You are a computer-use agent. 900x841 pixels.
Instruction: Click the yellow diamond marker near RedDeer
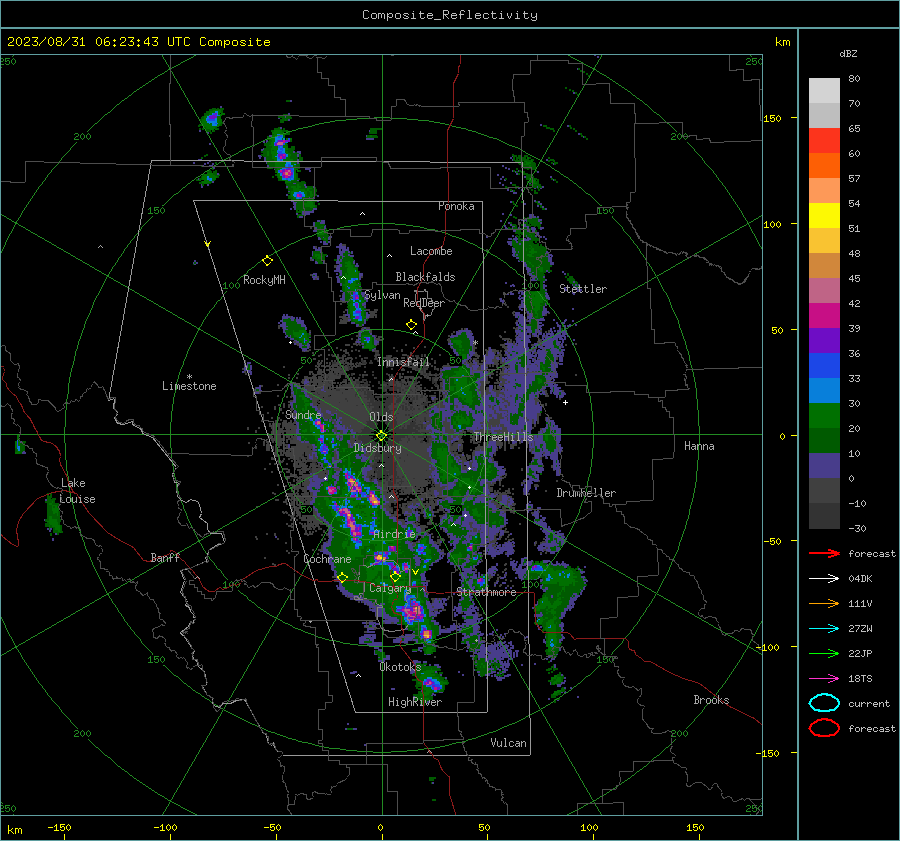411,325
